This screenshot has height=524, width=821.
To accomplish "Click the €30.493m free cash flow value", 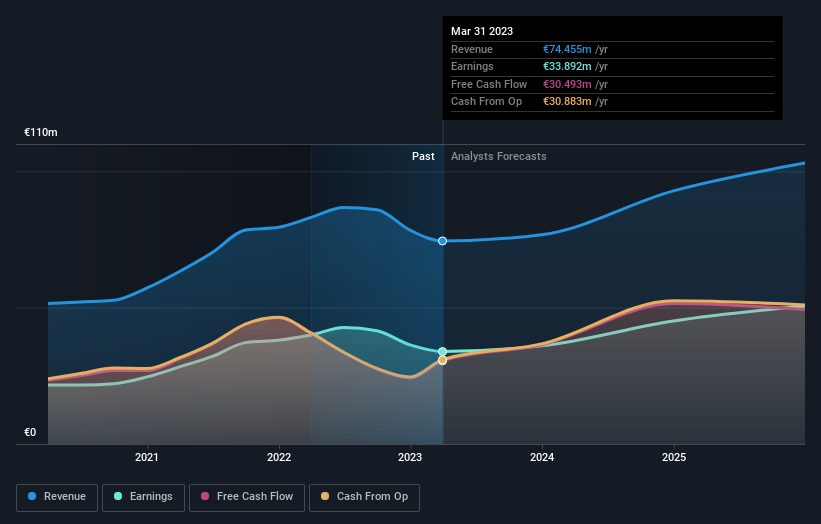I will (567, 84).
